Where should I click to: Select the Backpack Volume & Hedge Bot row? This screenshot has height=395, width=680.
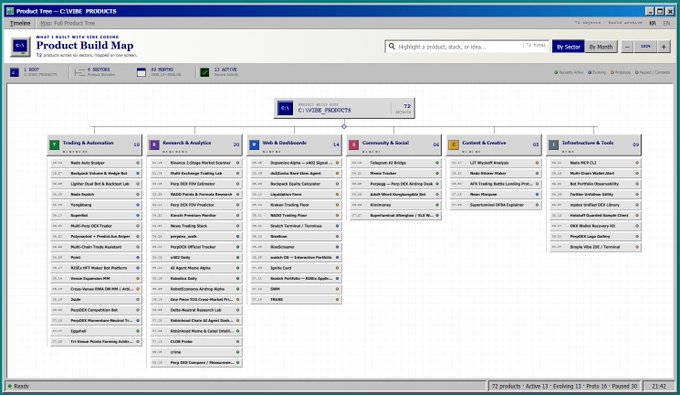tap(96, 173)
